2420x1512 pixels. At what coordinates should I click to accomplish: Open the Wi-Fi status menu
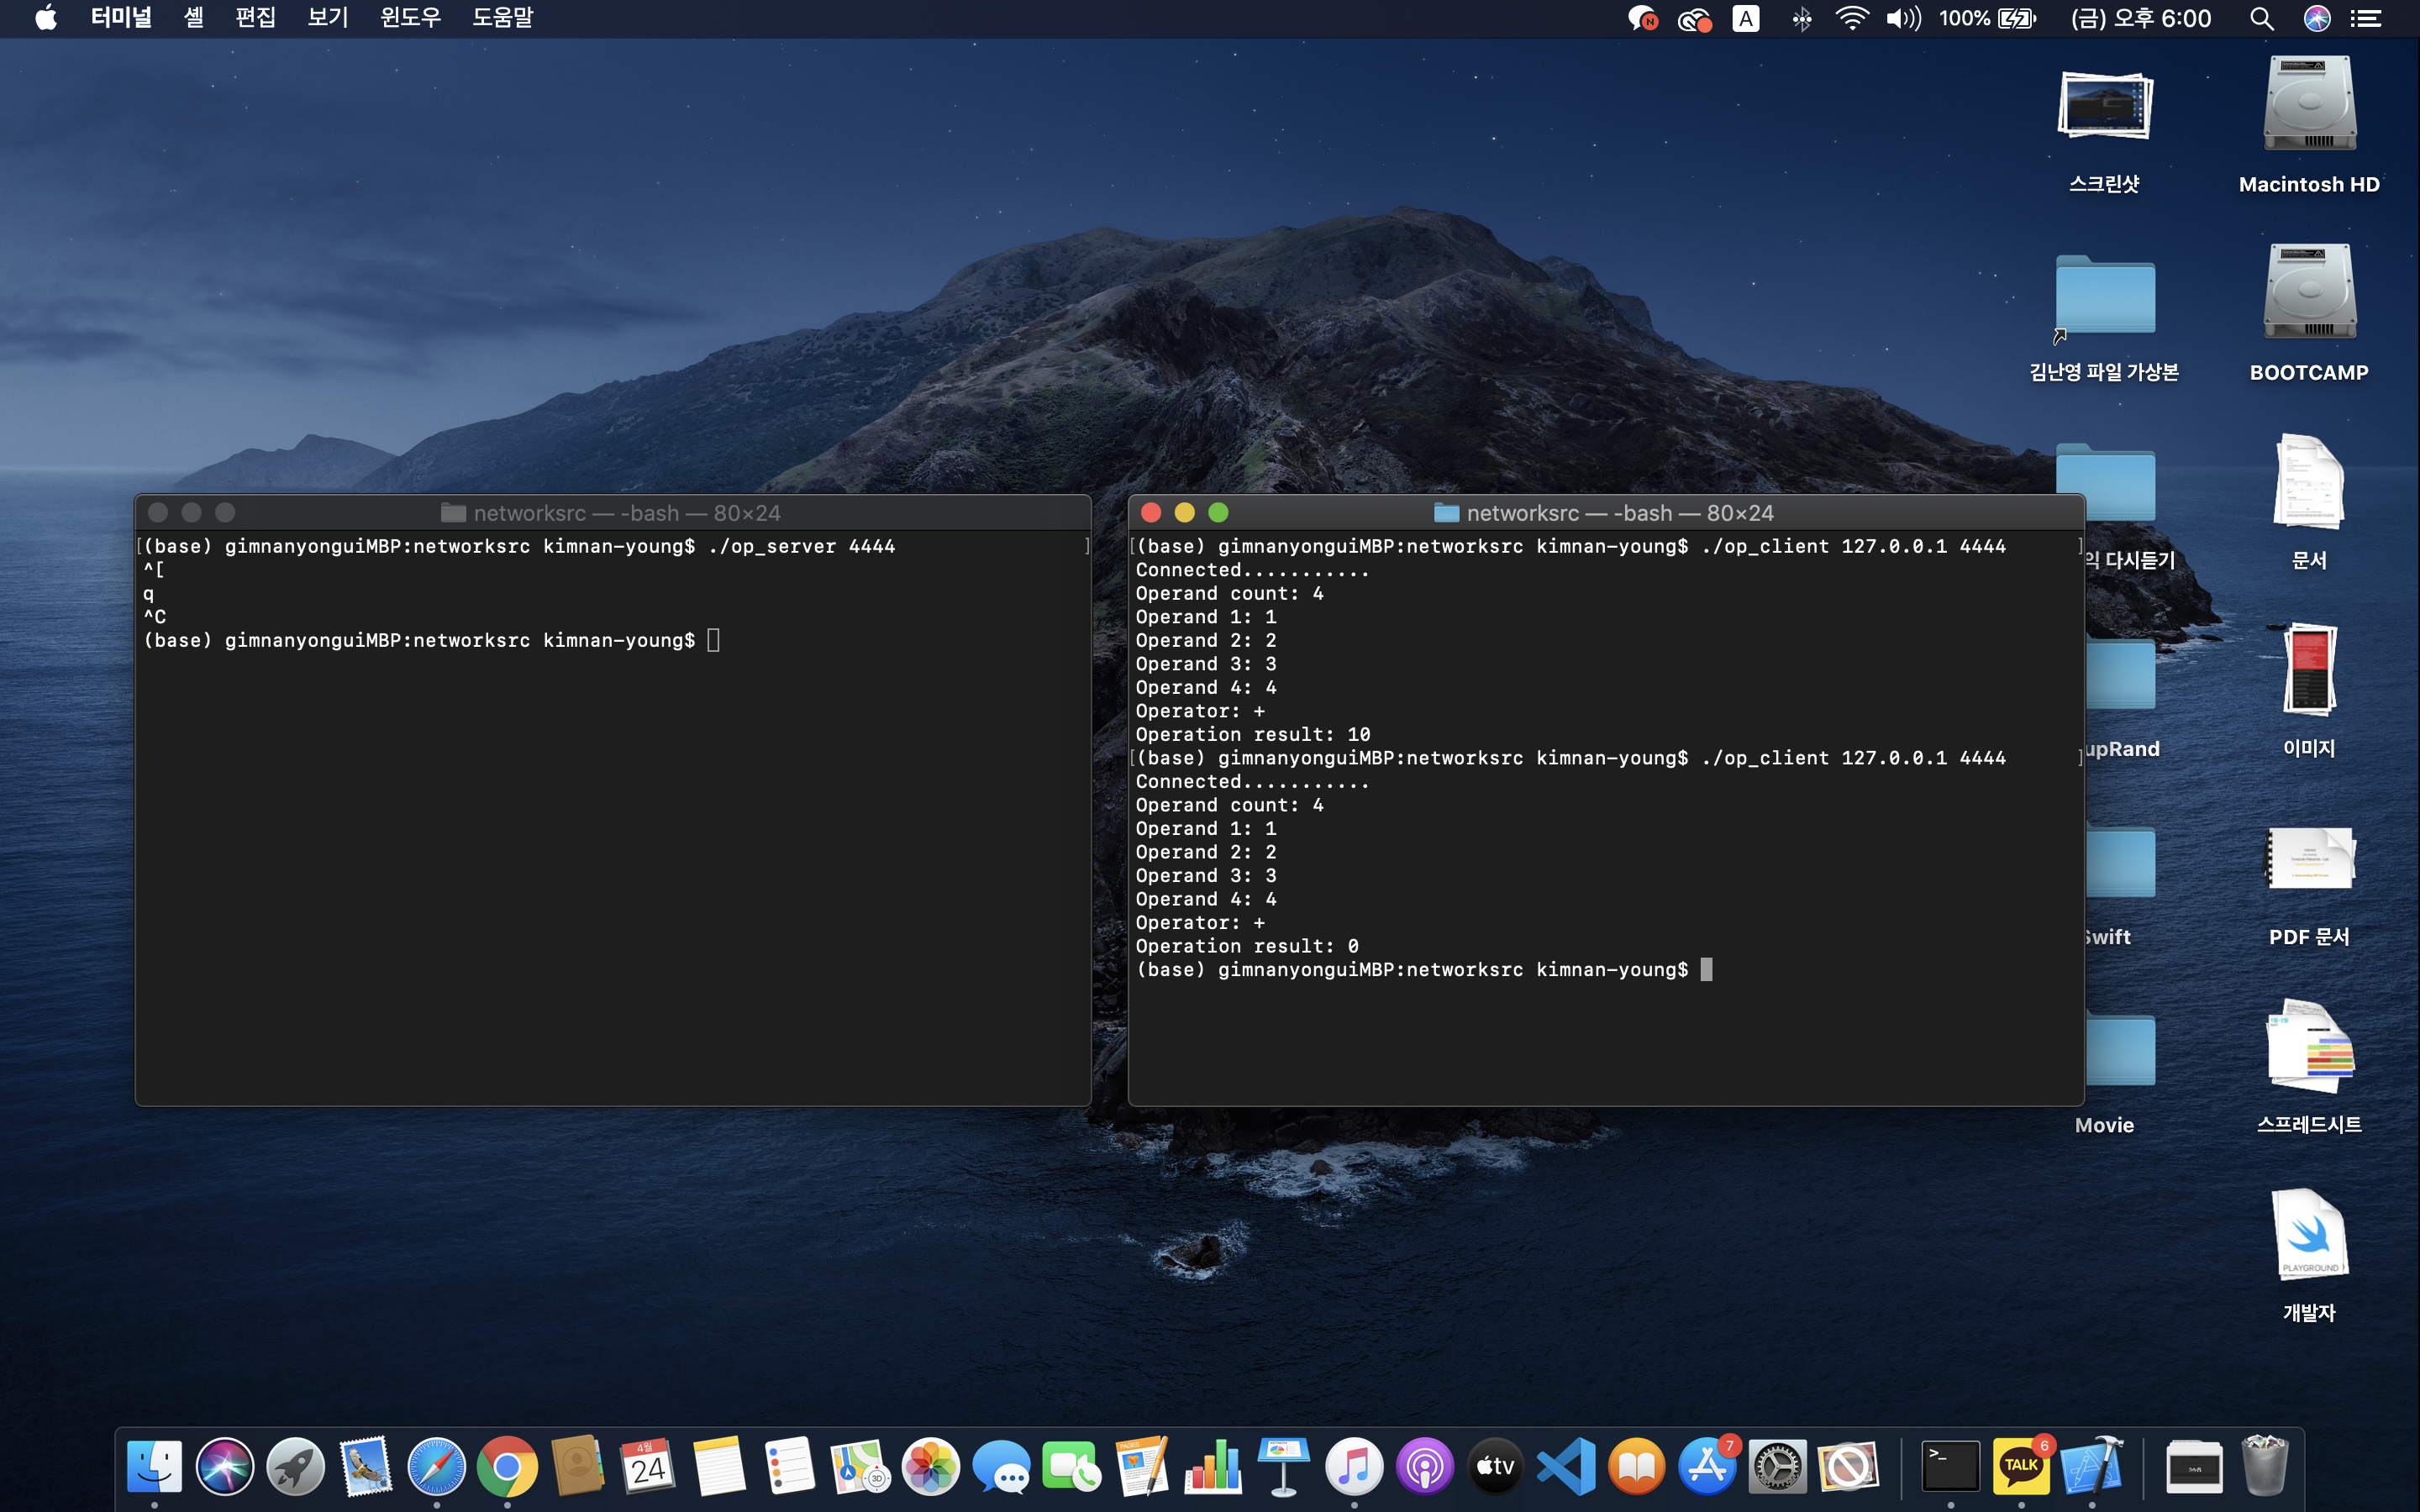1852,18
